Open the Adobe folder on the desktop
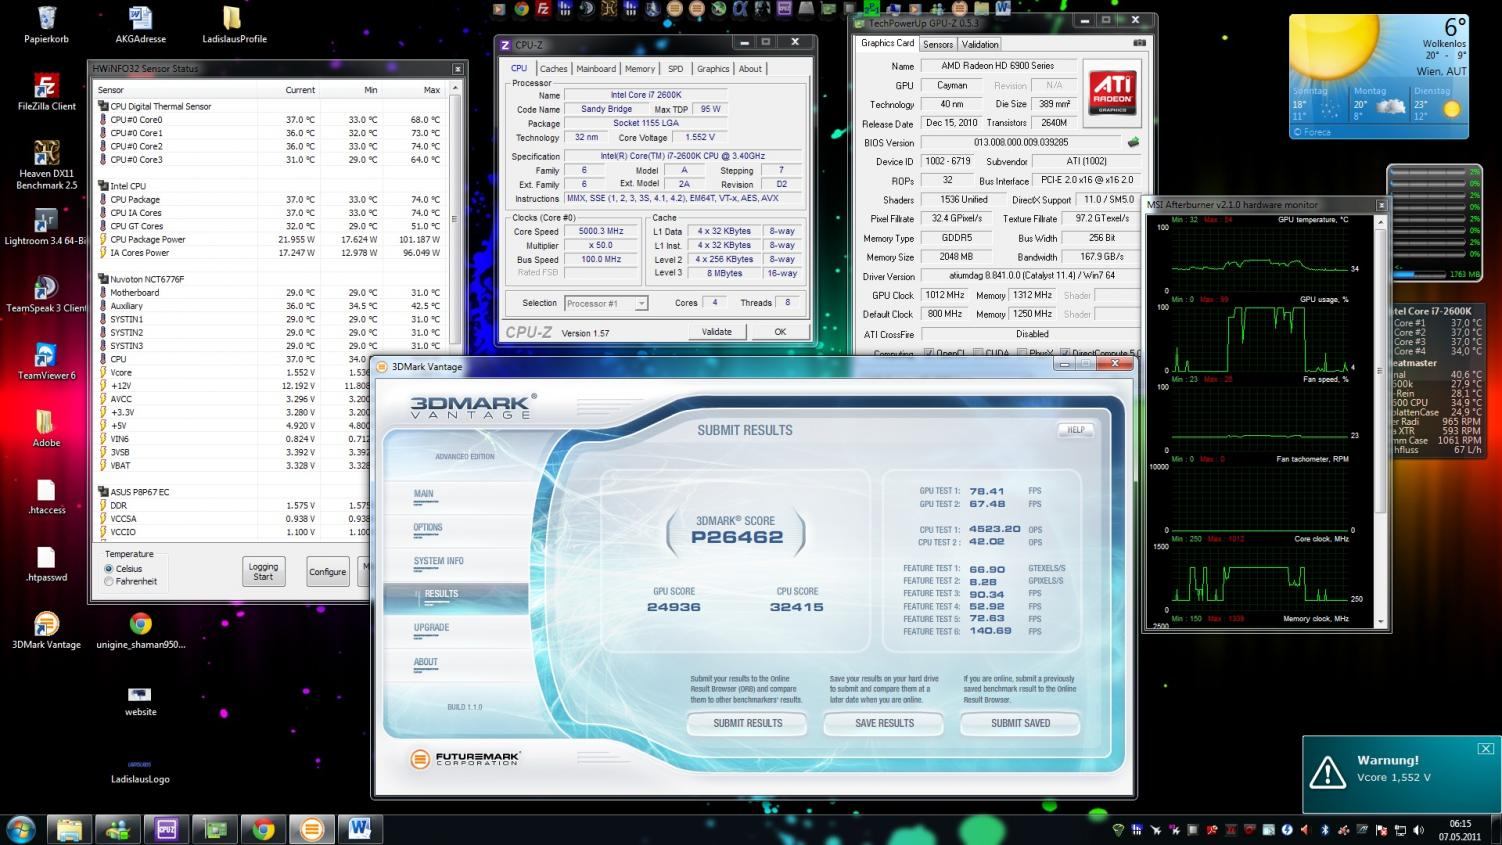The width and height of the screenshot is (1502, 845). coord(46,429)
